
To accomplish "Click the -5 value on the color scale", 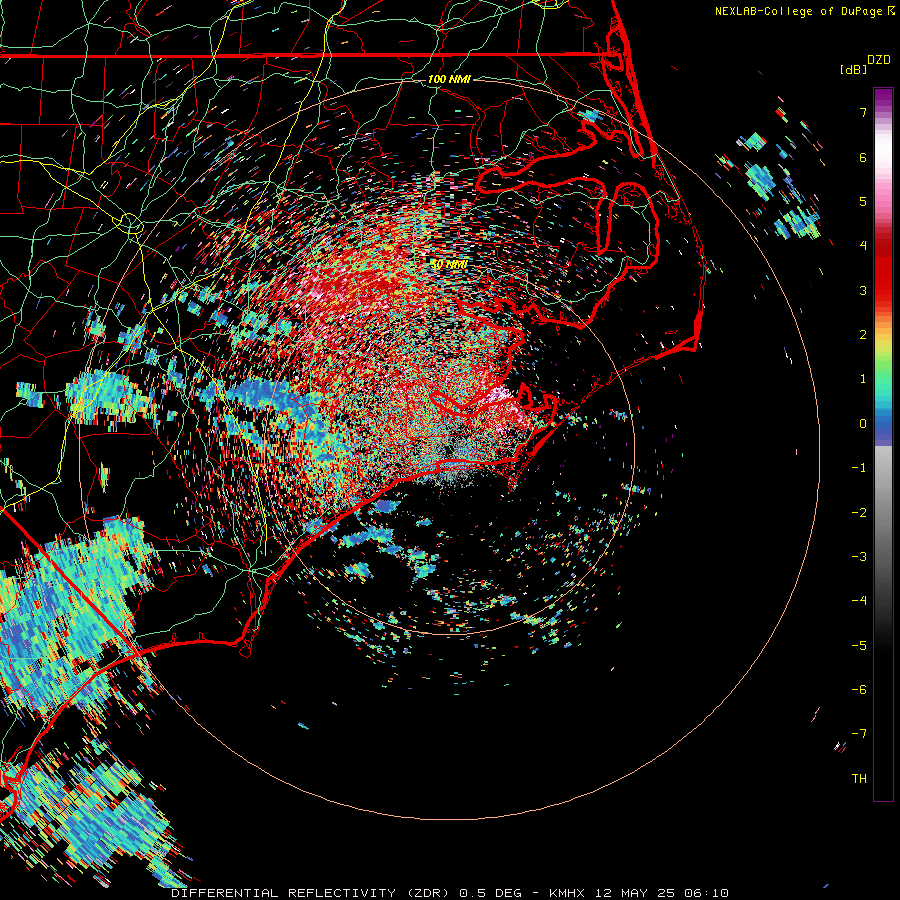I will pos(859,646).
